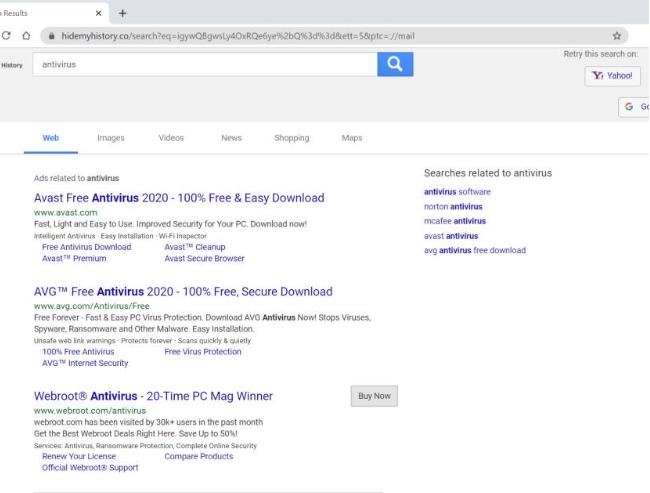Visit www.webroot.com/antivirus URL
The height and width of the screenshot is (493, 650).
pyautogui.click(x=90, y=411)
